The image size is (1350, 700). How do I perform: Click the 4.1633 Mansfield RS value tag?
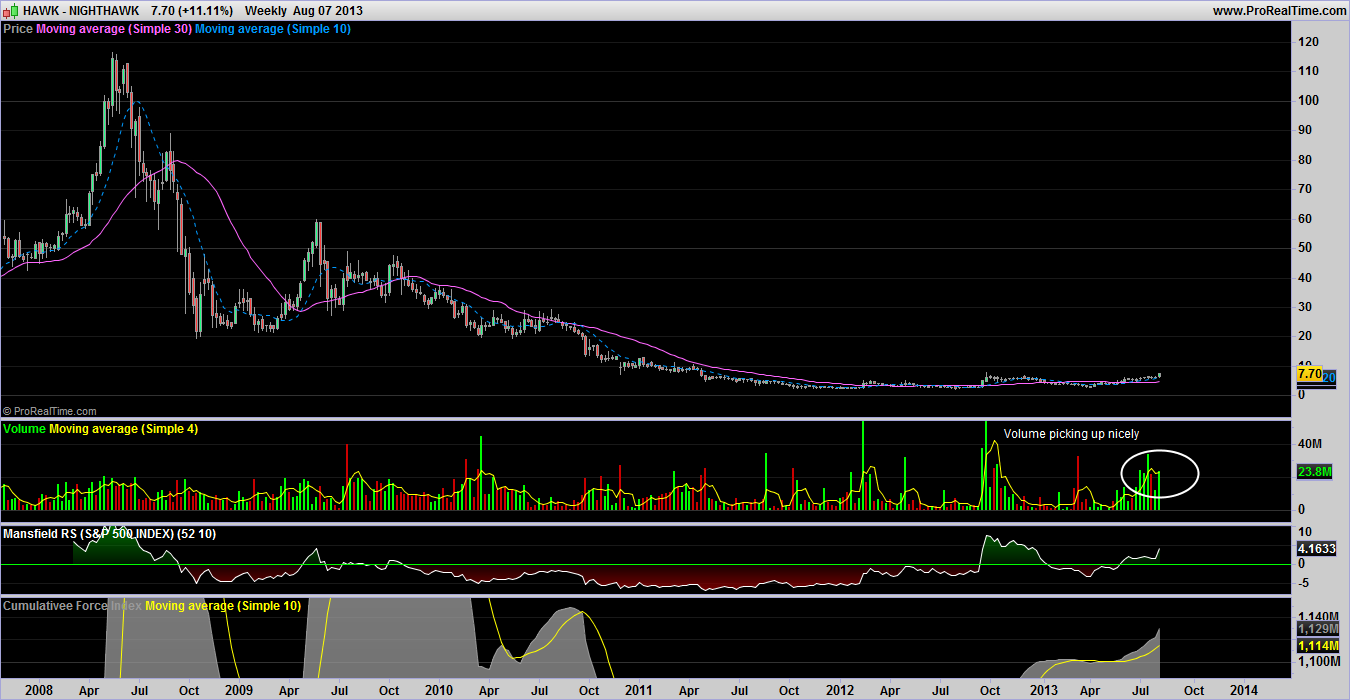(1315, 549)
